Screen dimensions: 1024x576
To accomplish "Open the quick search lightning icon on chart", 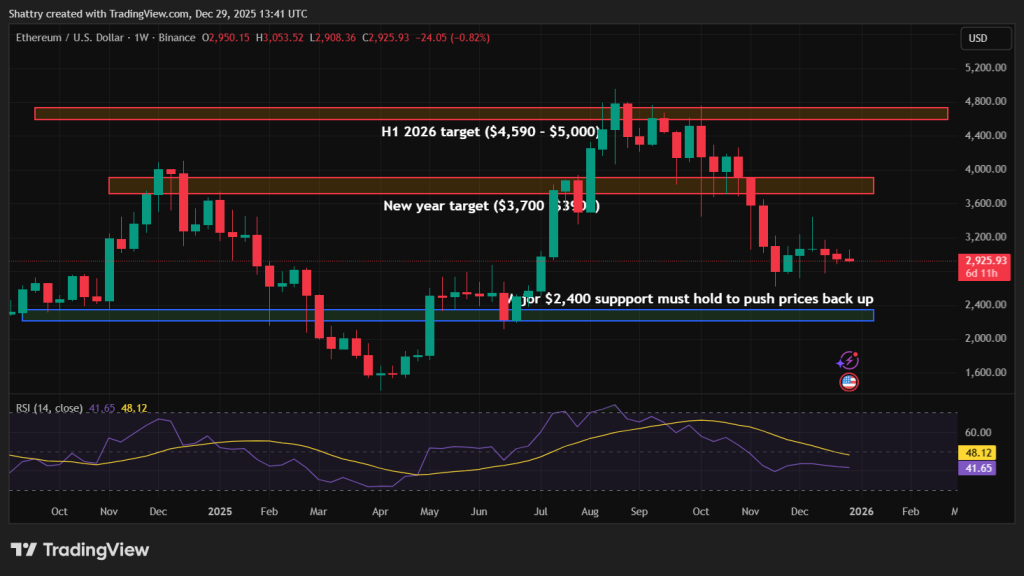I will coord(848,359).
